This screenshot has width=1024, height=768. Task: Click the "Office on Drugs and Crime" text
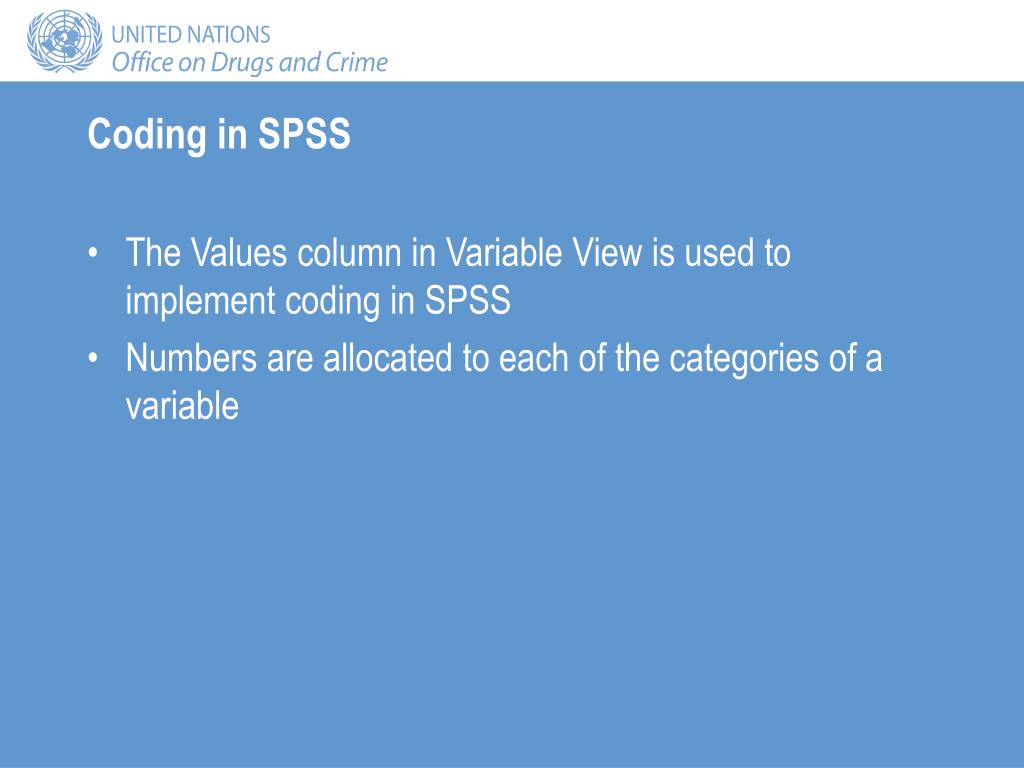(x=249, y=63)
